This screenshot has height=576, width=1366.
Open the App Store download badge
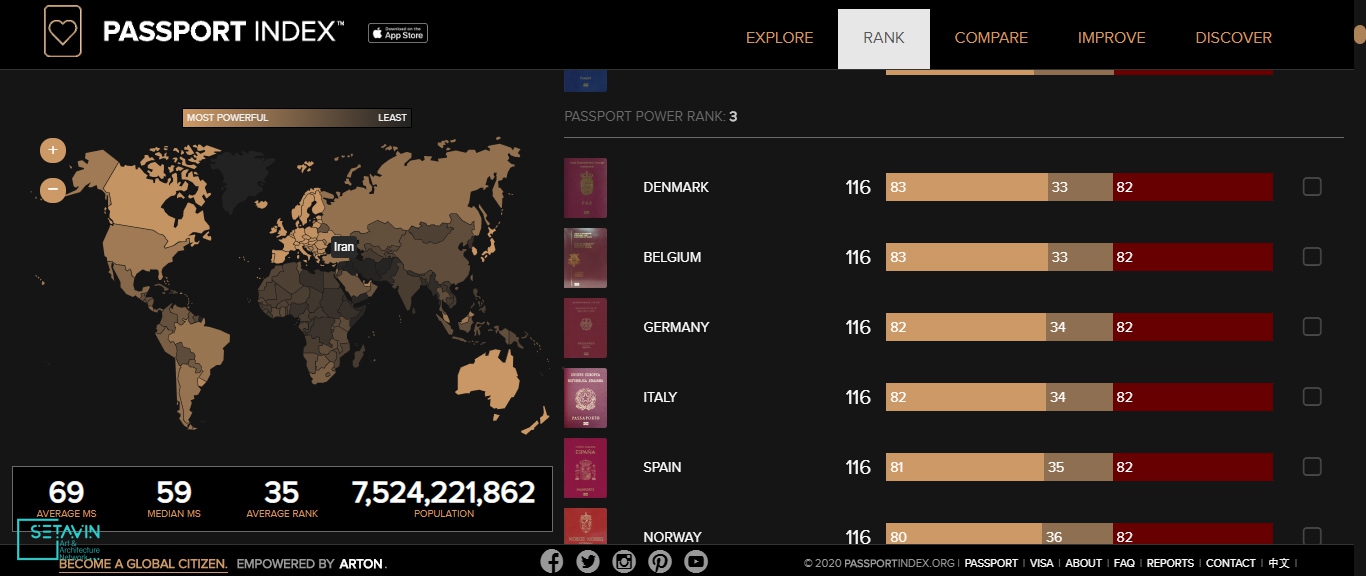pyautogui.click(x=397, y=34)
